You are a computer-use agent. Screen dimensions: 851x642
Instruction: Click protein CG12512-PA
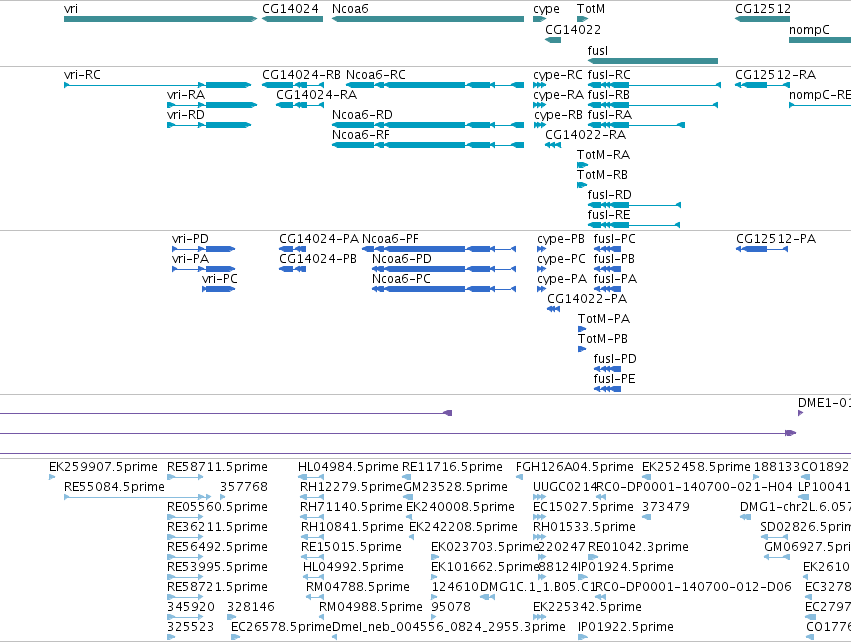tap(761, 249)
